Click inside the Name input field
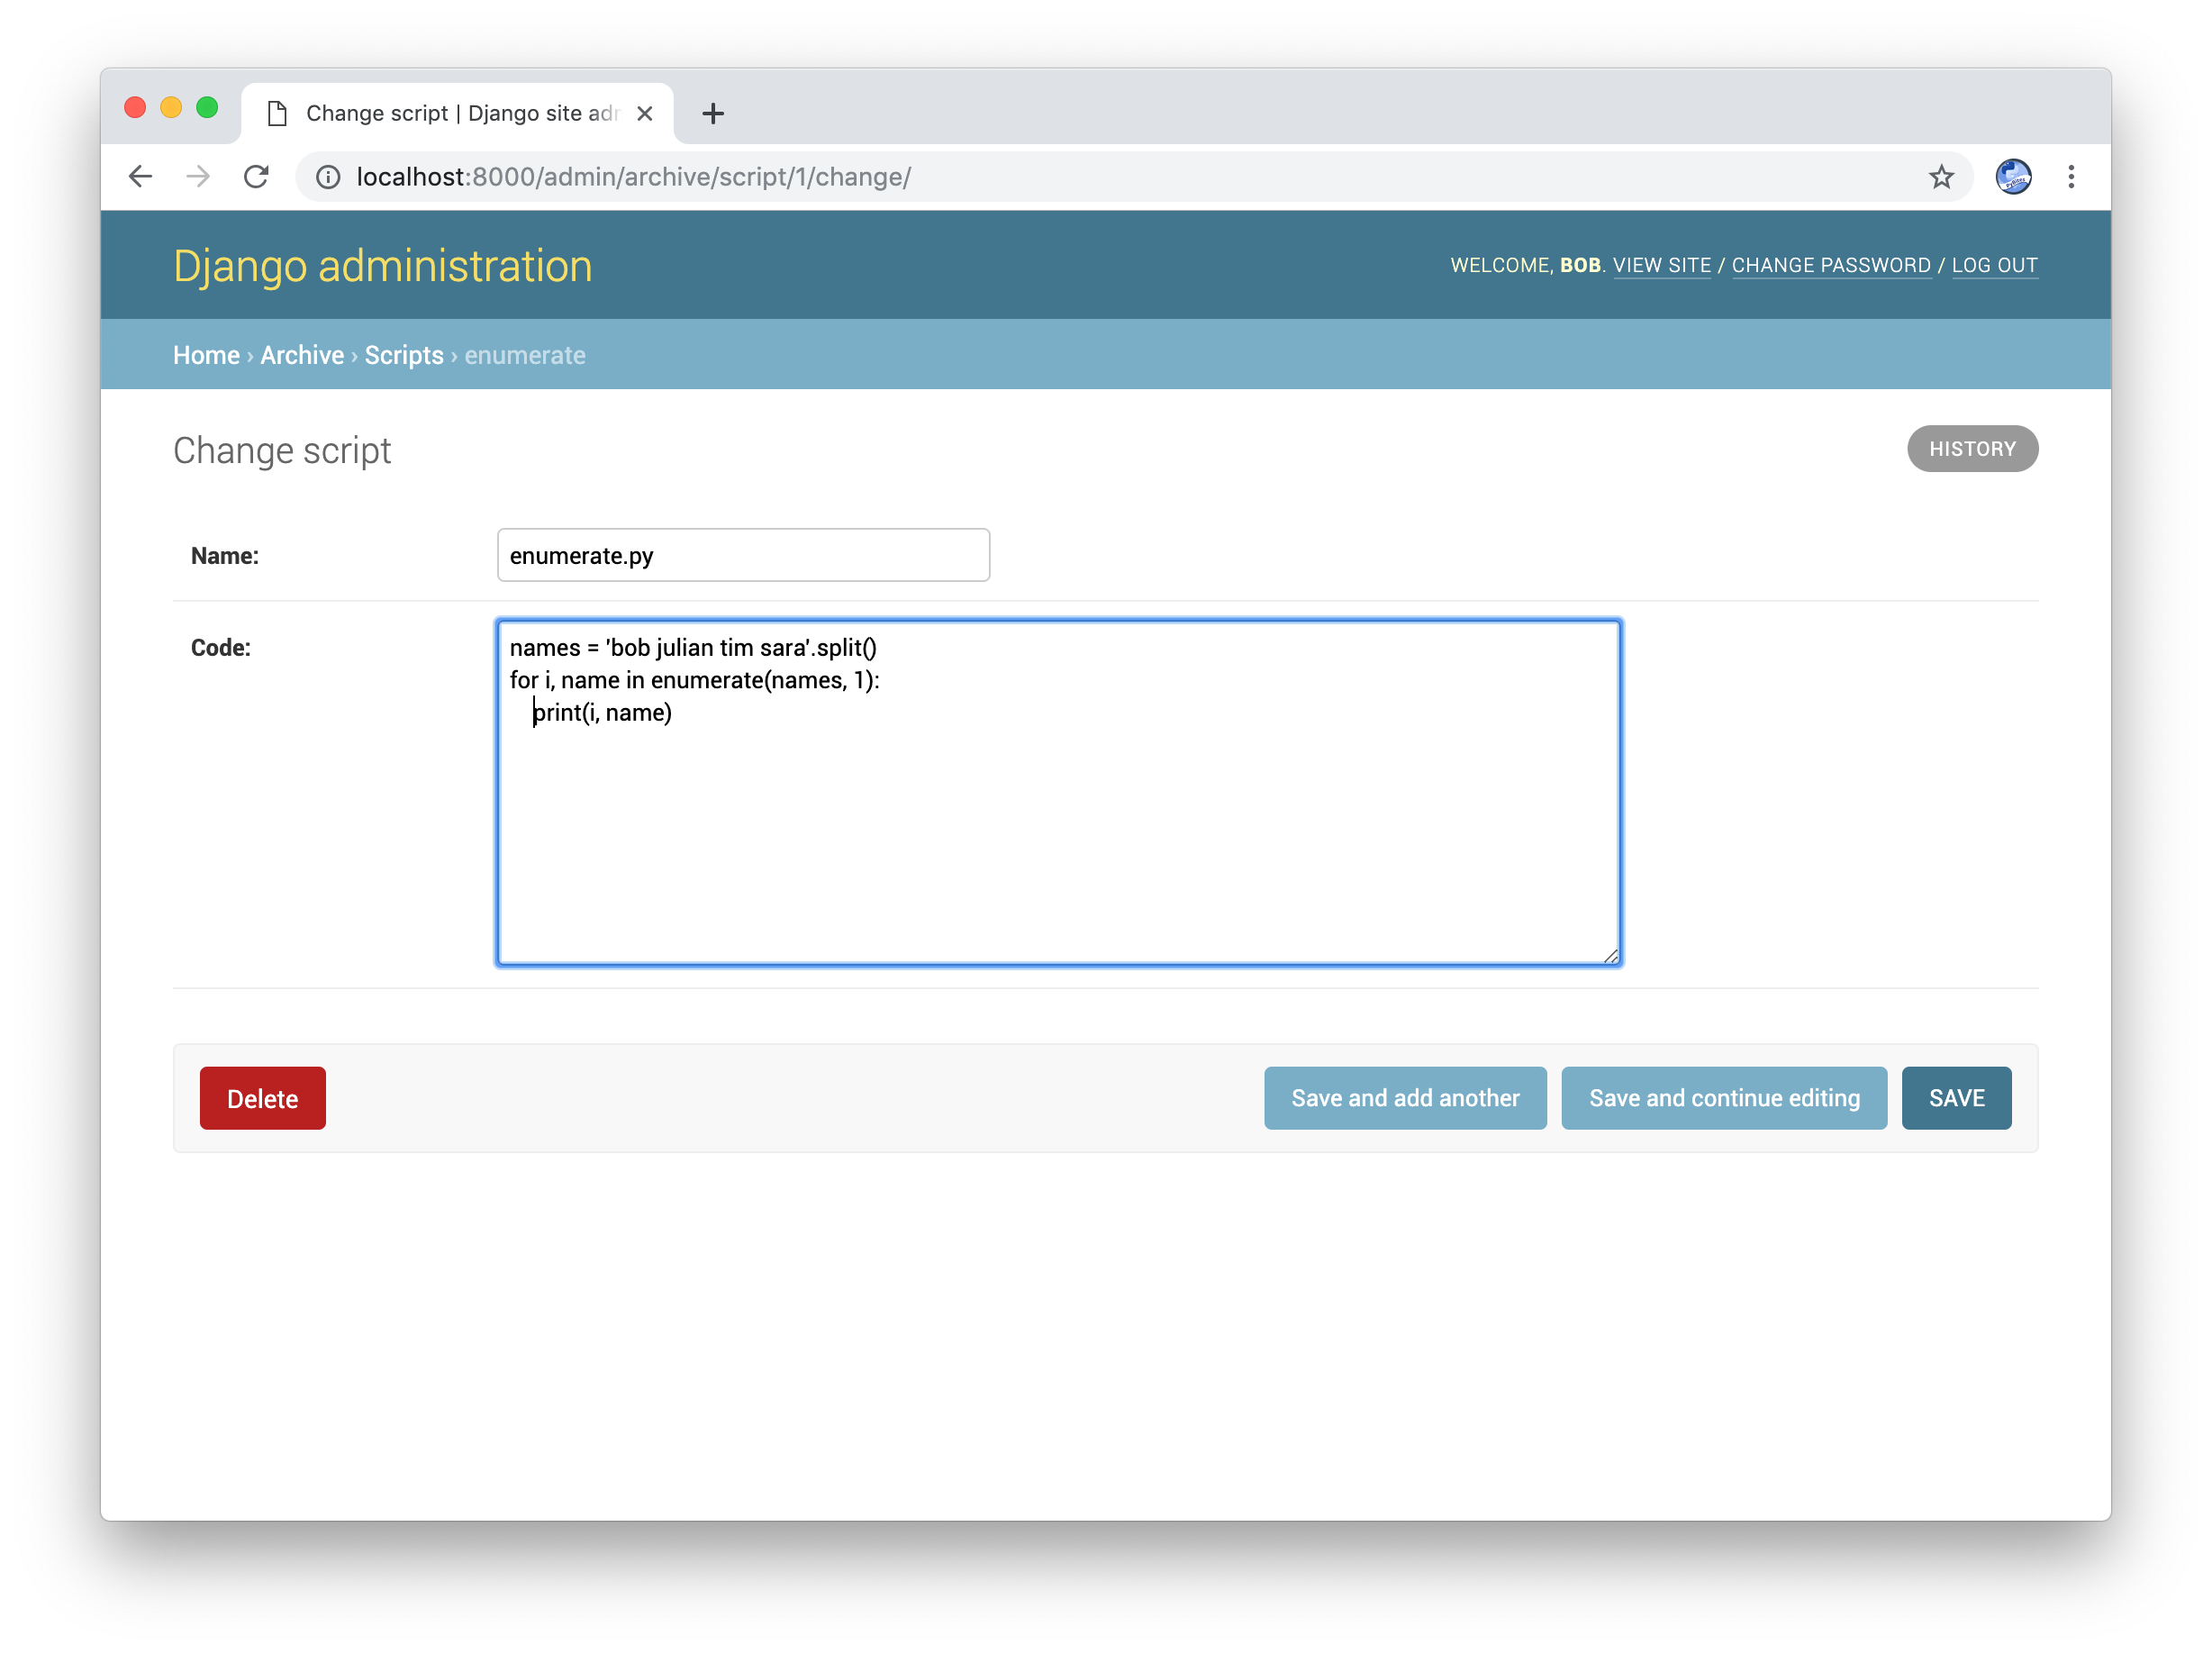 742,555
